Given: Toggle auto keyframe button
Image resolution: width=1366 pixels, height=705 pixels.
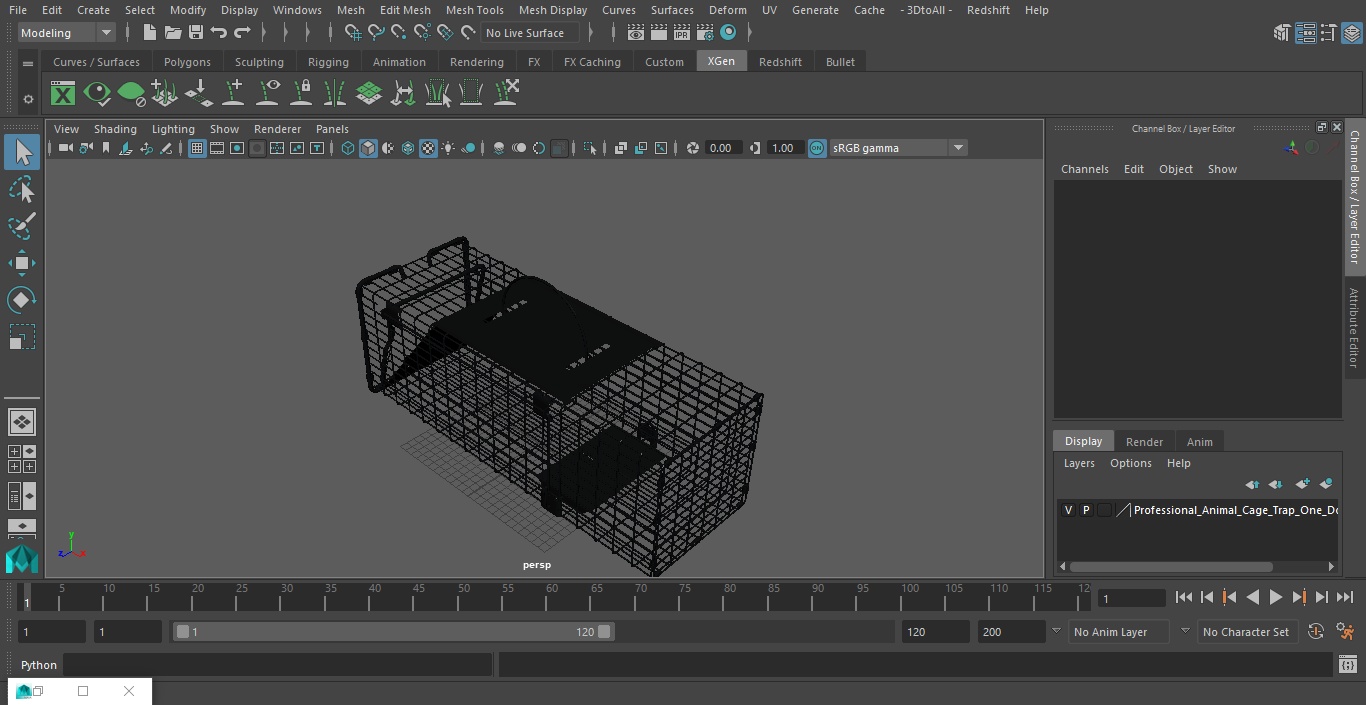Looking at the screenshot, I should [1316, 632].
